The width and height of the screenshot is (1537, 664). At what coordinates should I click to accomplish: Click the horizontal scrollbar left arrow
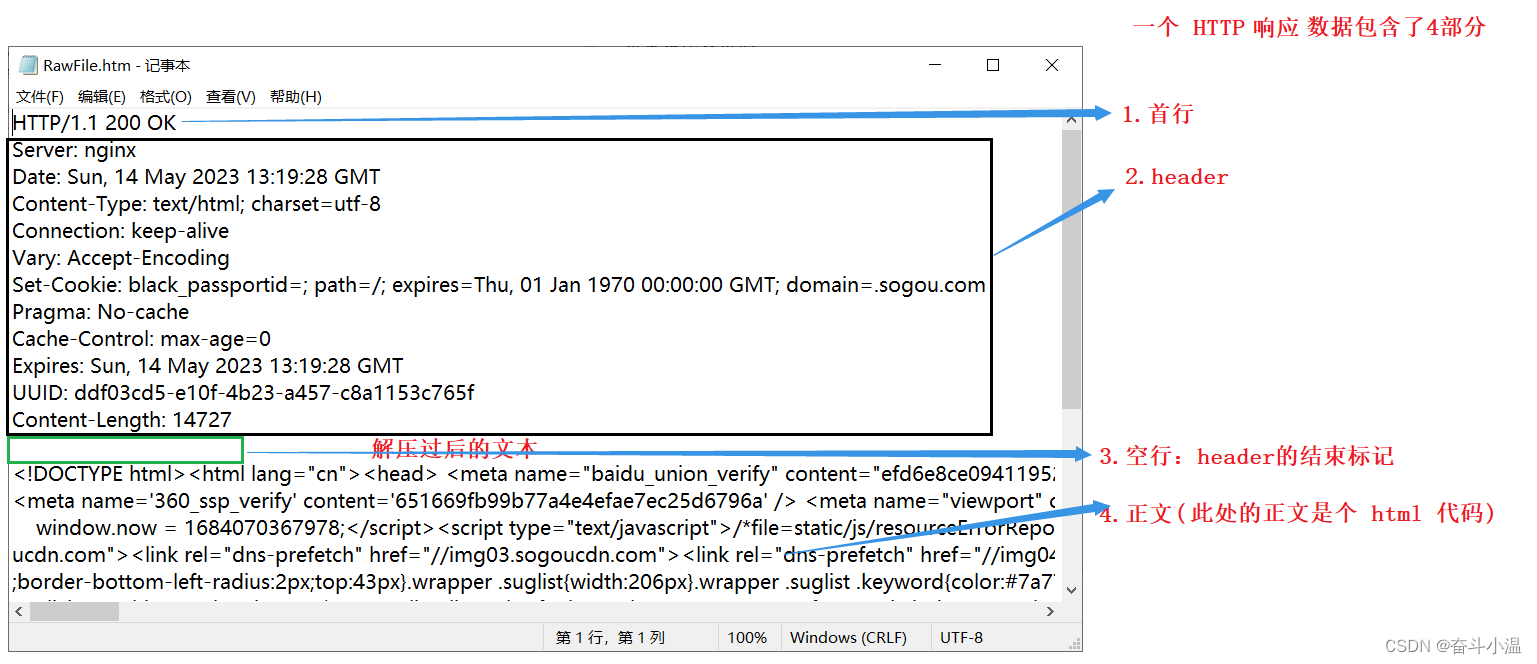[19, 611]
